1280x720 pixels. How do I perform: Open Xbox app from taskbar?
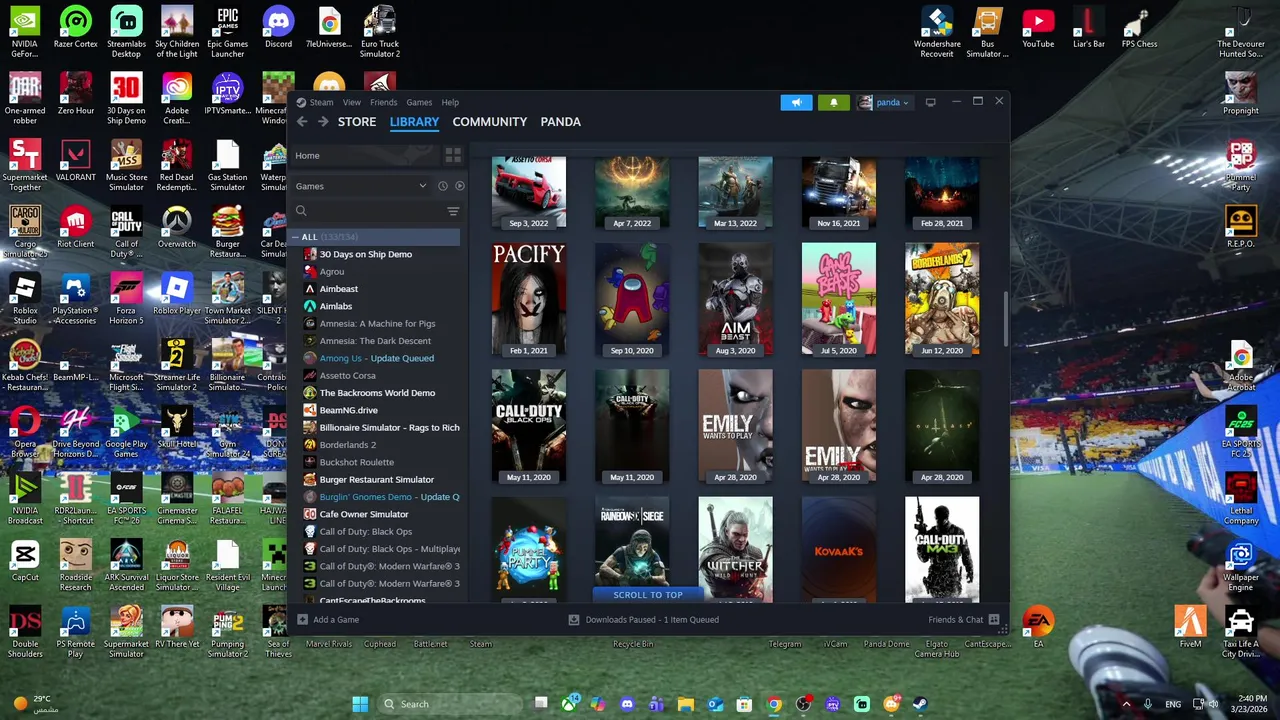570,704
